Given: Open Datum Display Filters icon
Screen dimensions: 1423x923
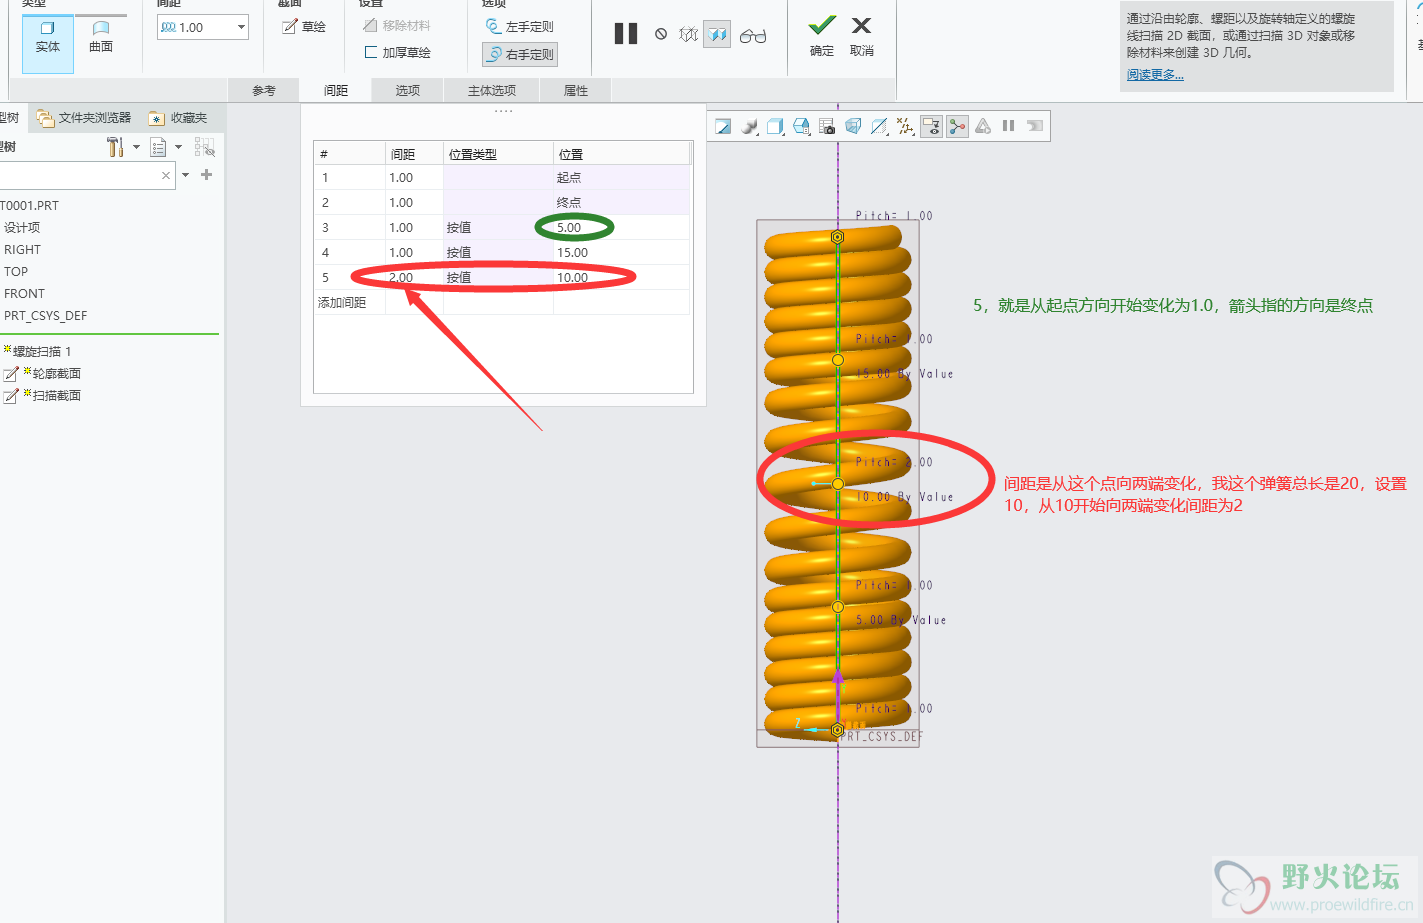Looking at the screenshot, I should coord(905,126).
